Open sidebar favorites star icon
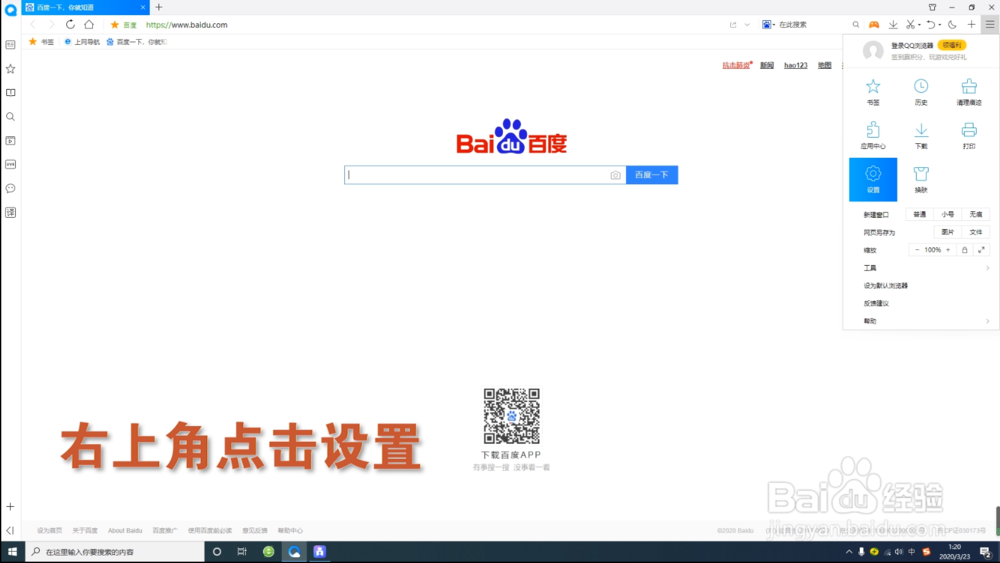Viewport: 1000px width, 563px height. (x=10, y=69)
